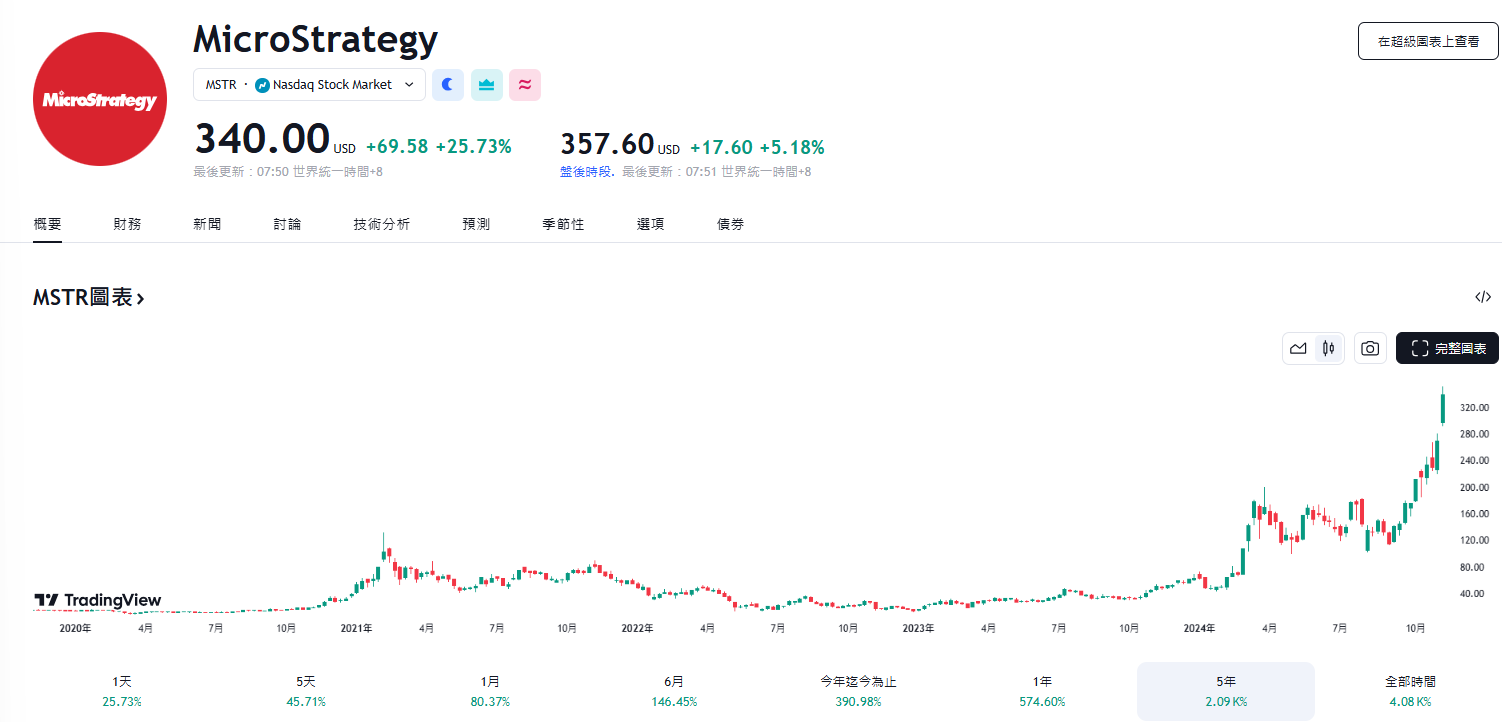The height and width of the screenshot is (722, 1502).
Task: Switch chart to line style icon
Action: pyautogui.click(x=1298, y=348)
